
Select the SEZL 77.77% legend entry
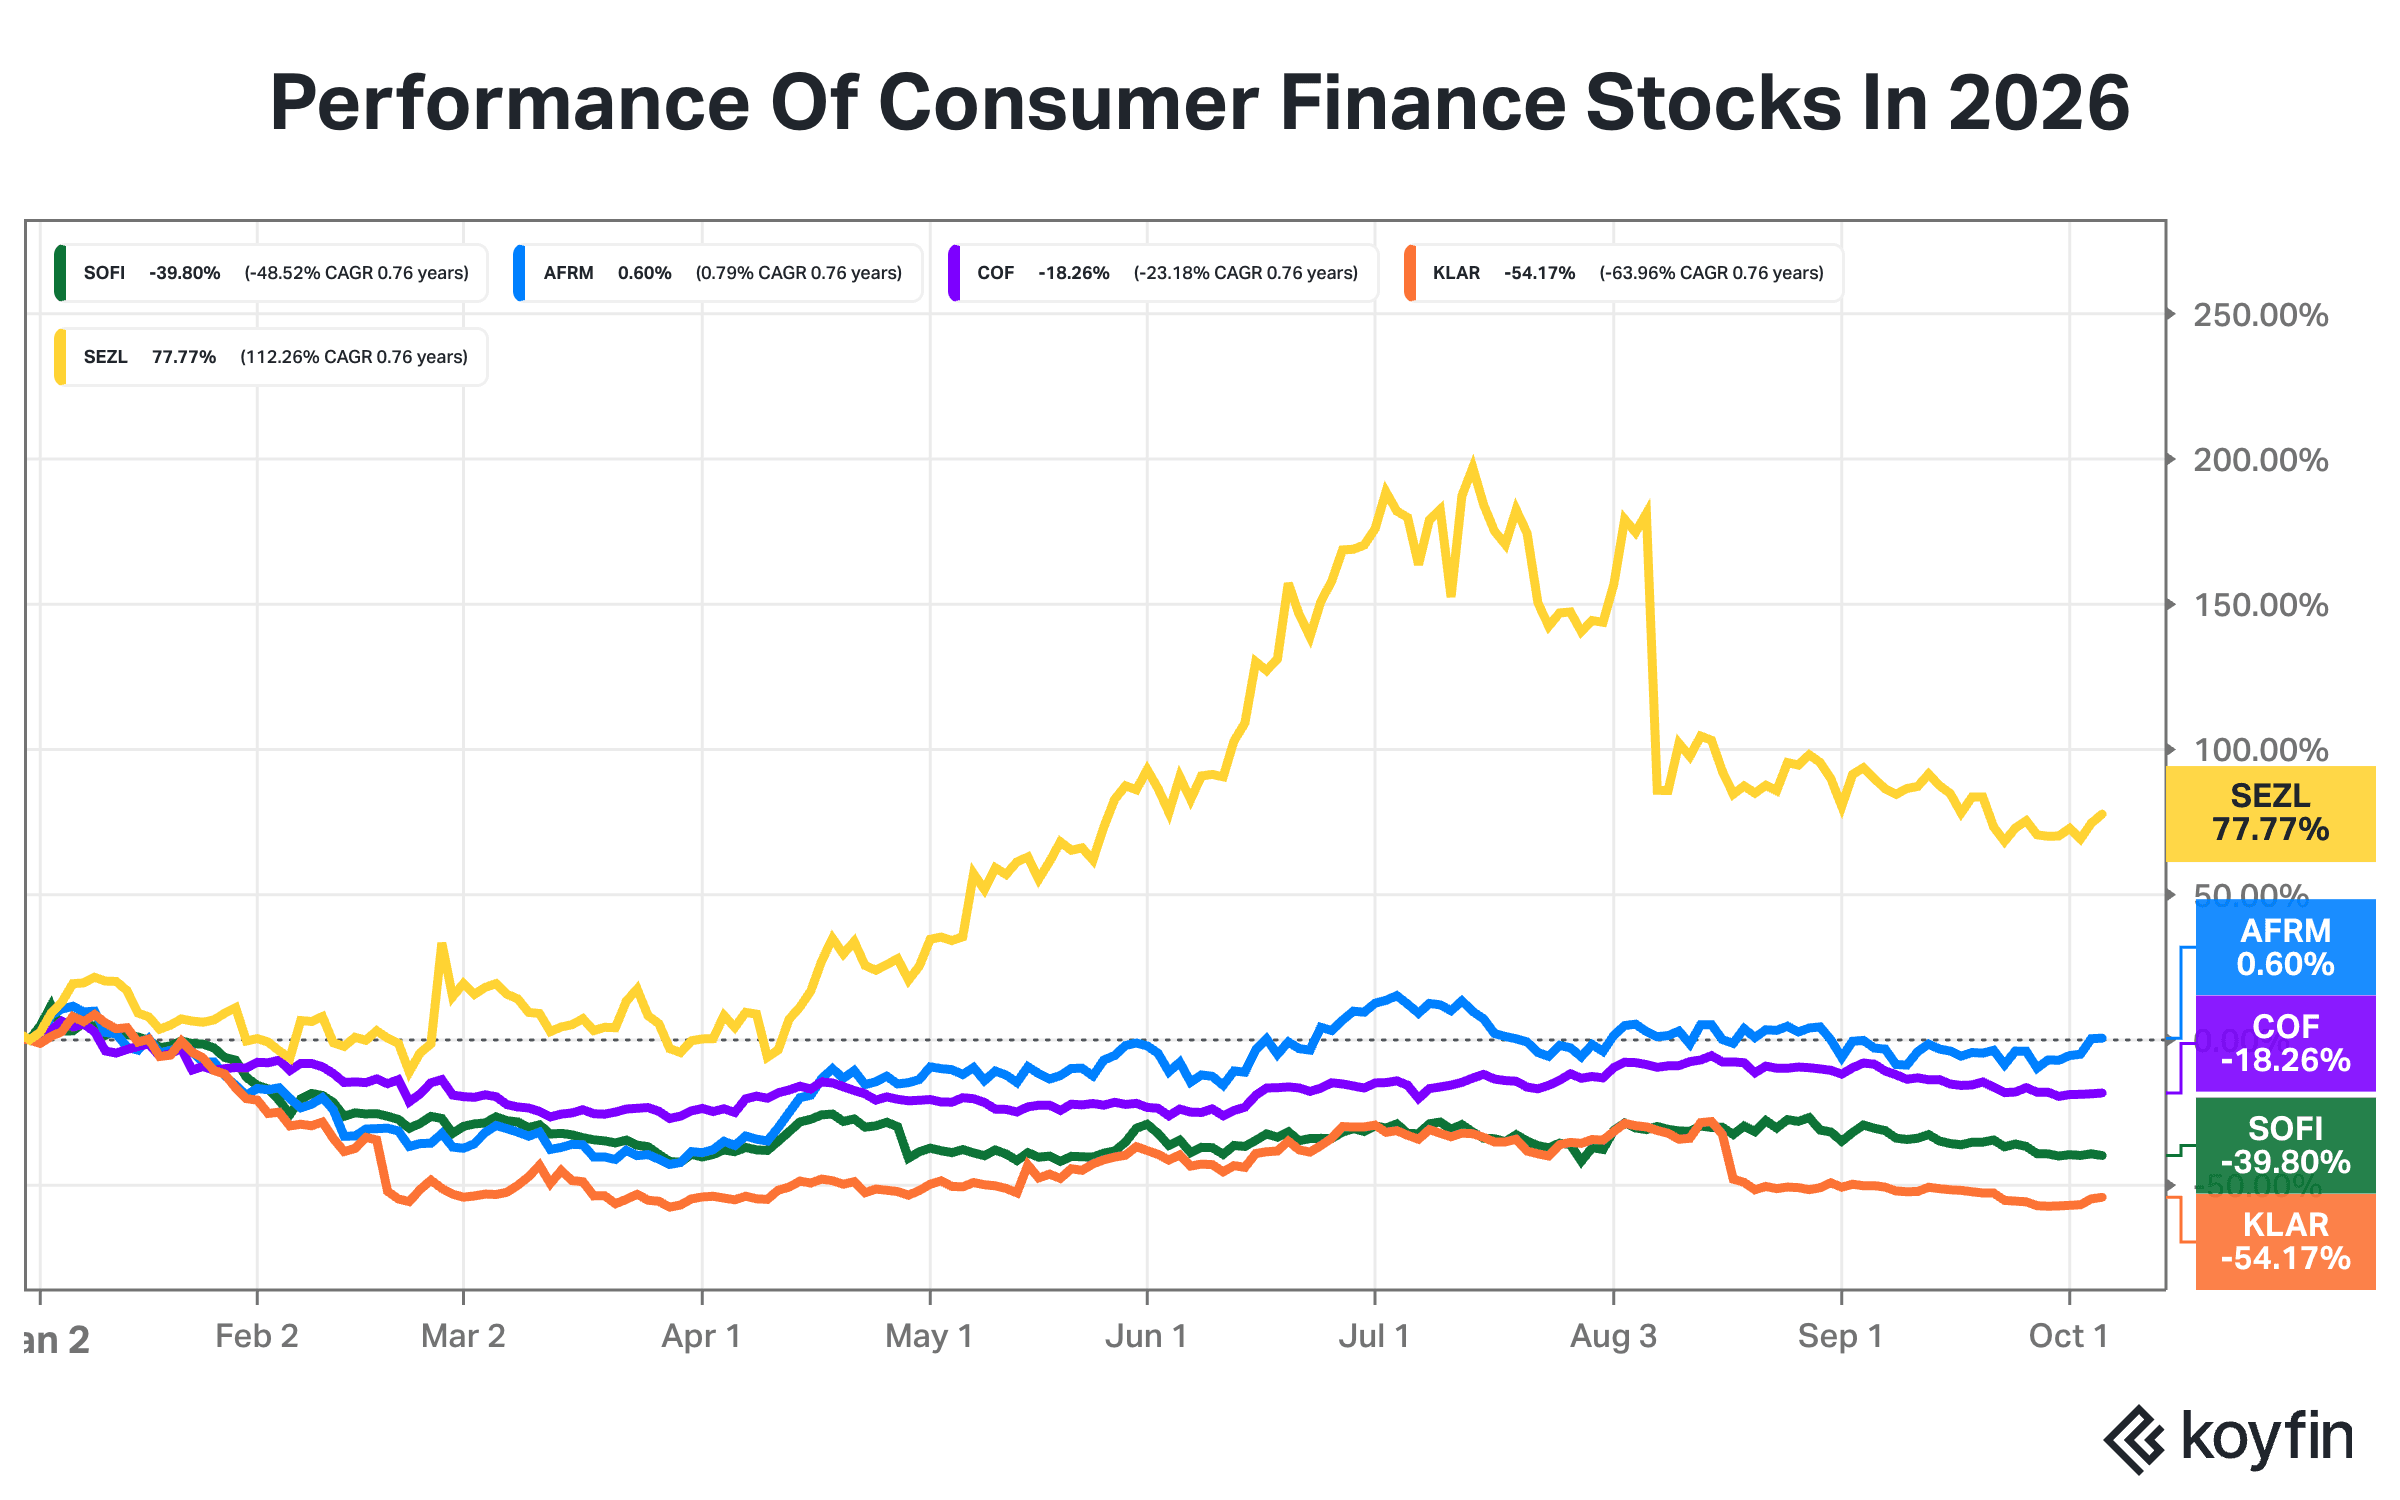271,357
